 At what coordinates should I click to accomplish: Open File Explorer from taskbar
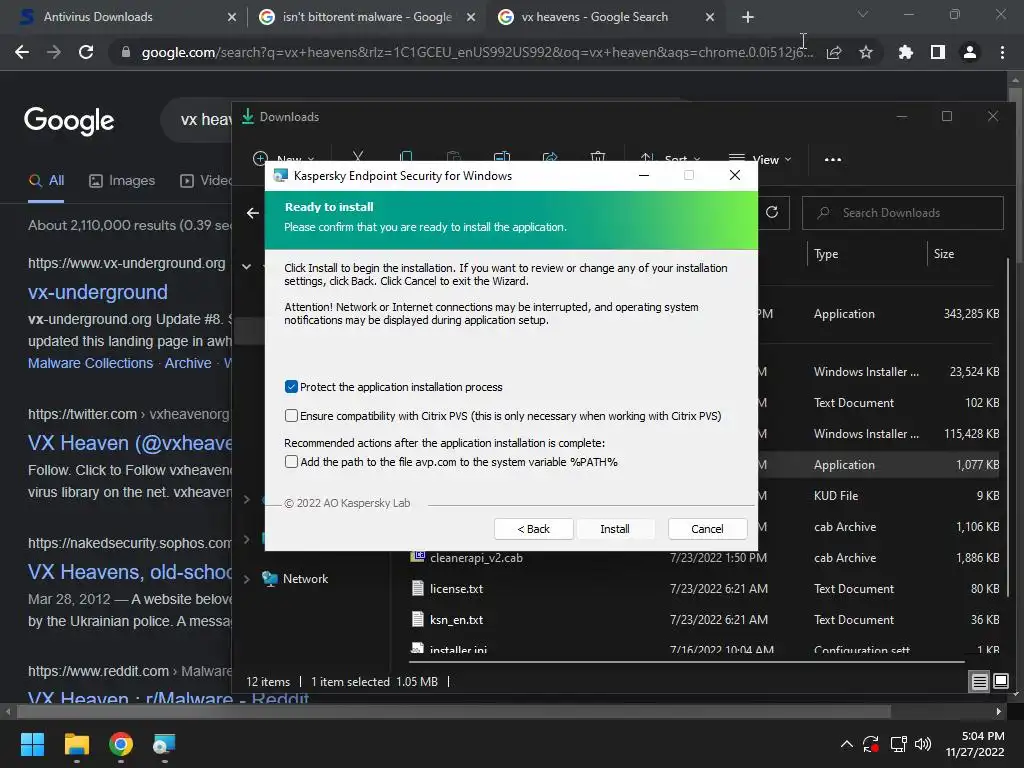76,744
